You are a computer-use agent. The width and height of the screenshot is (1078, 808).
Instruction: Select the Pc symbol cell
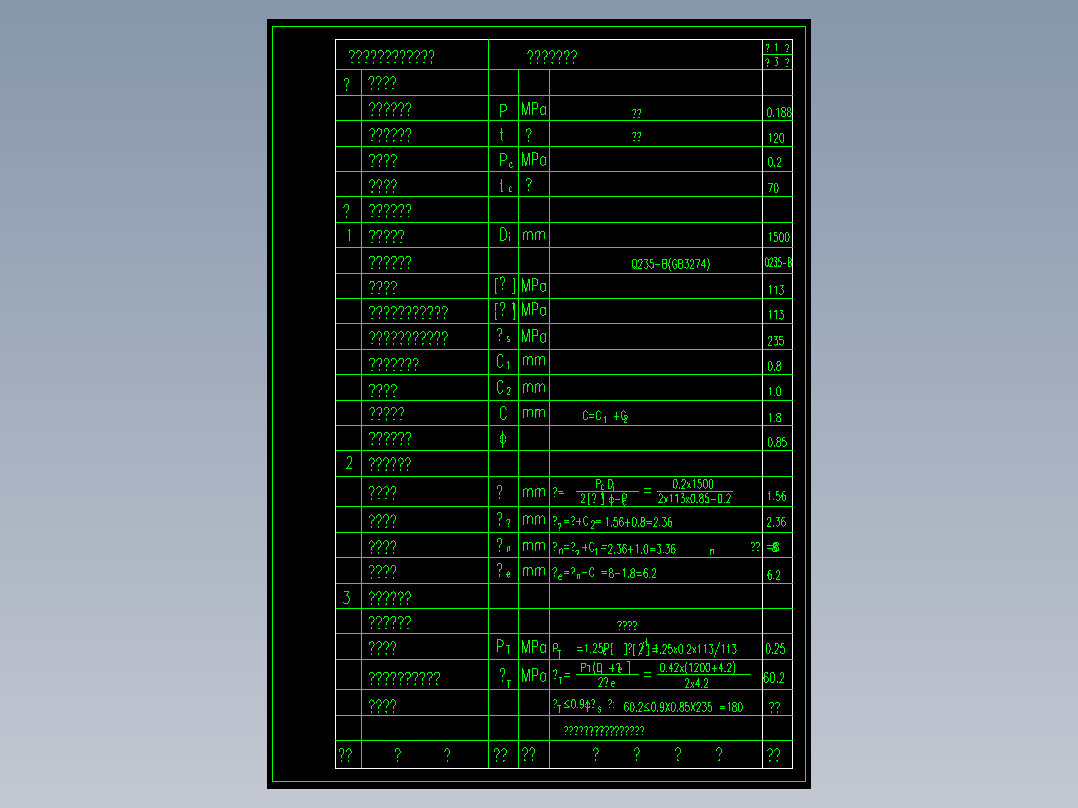[x=505, y=160]
